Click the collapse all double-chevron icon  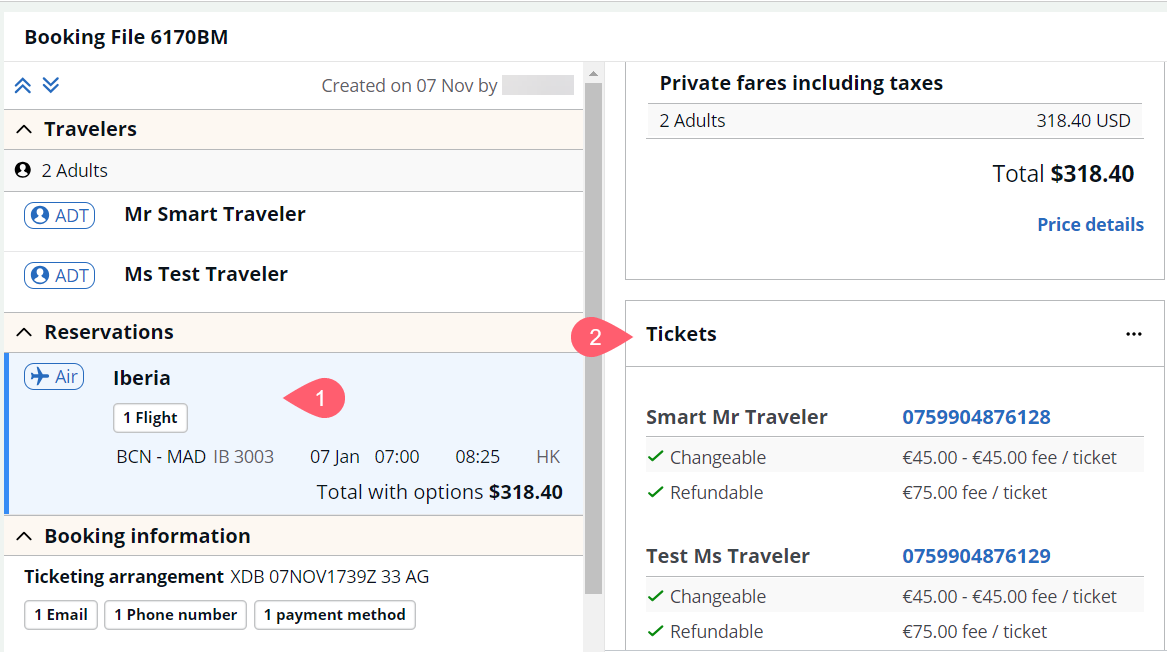point(23,86)
